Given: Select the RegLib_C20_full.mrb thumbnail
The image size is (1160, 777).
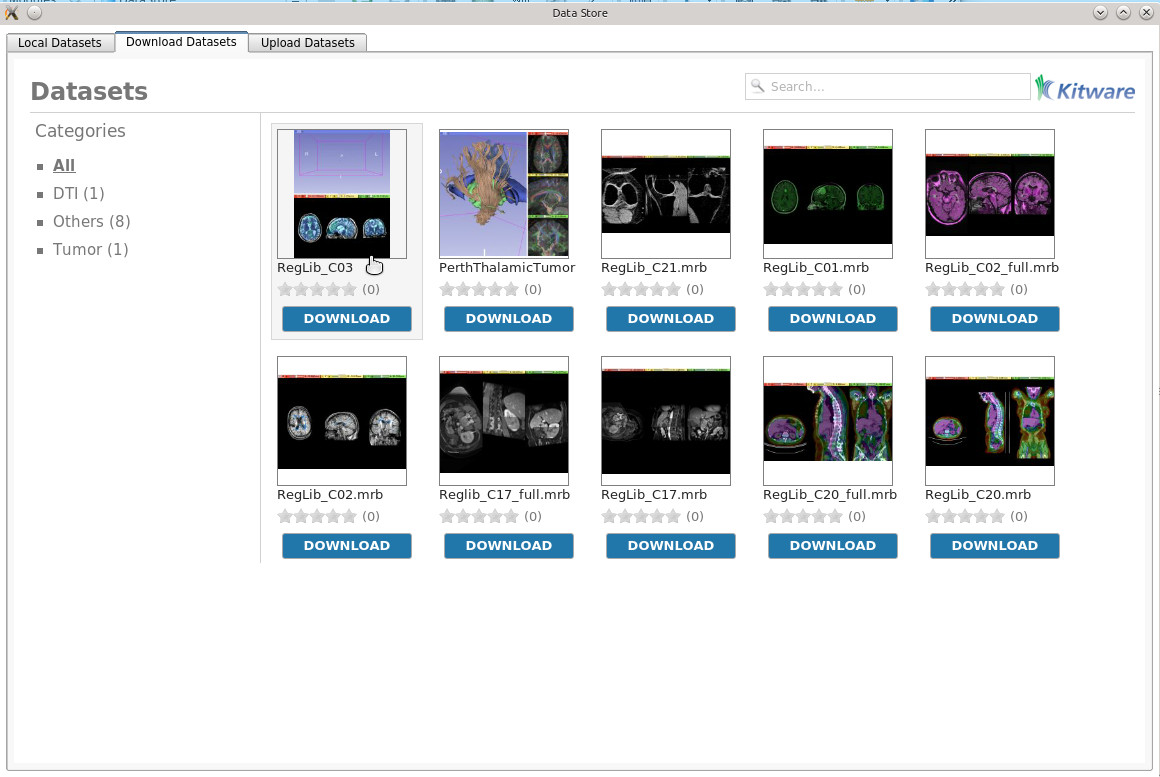Looking at the screenshot, I should click(x=827, y=420).
